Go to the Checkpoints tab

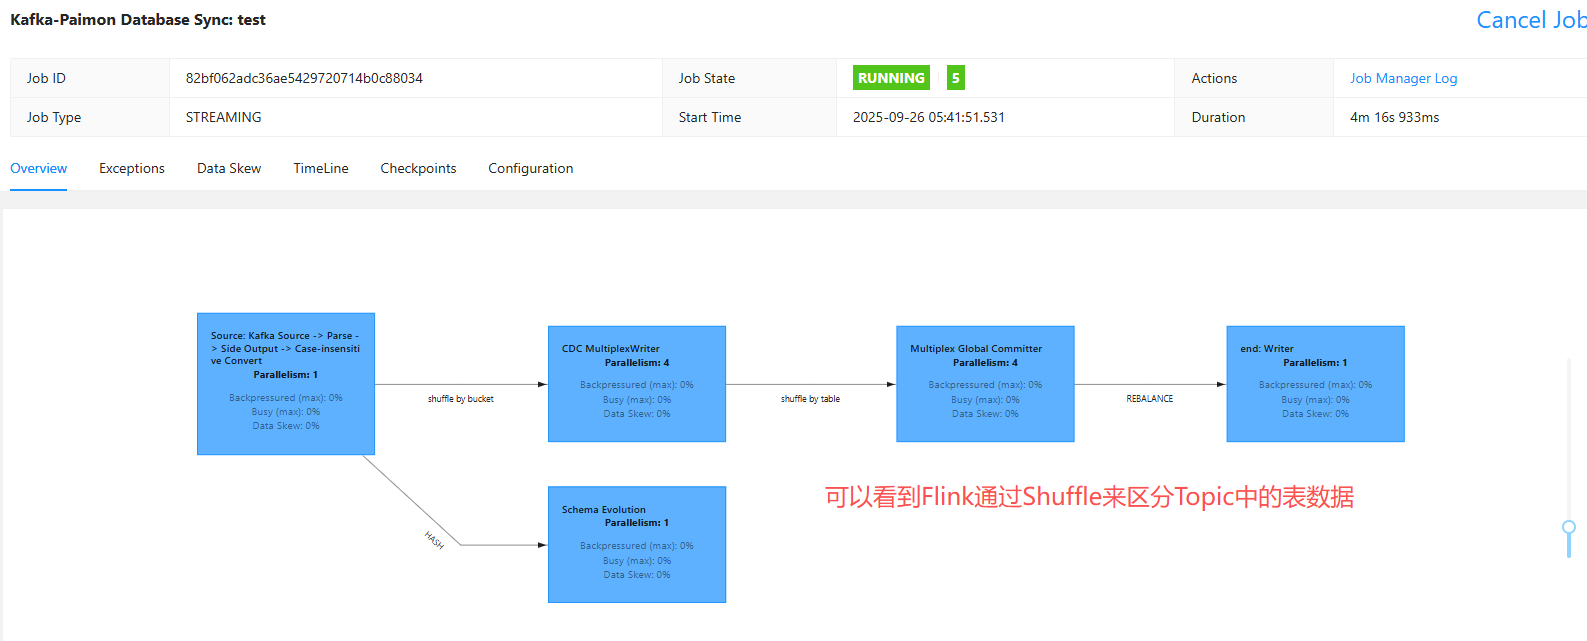pos(418,168)
